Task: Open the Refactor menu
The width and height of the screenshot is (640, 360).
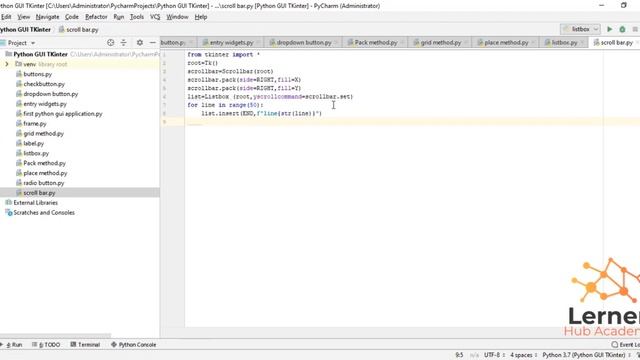Action: pos(96,17)
